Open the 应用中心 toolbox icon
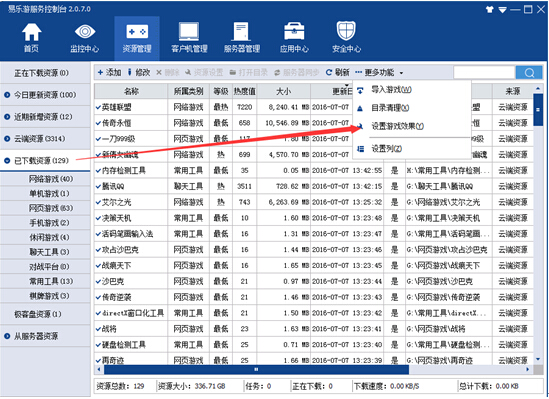 294,32
